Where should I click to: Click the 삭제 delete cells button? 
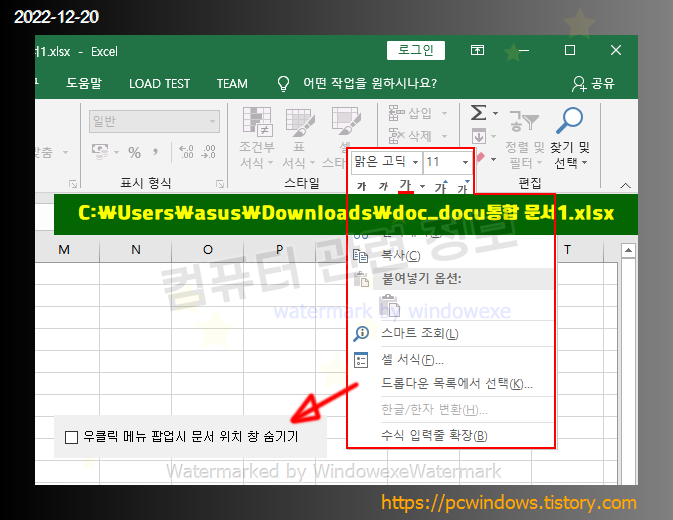pos(411,136)
